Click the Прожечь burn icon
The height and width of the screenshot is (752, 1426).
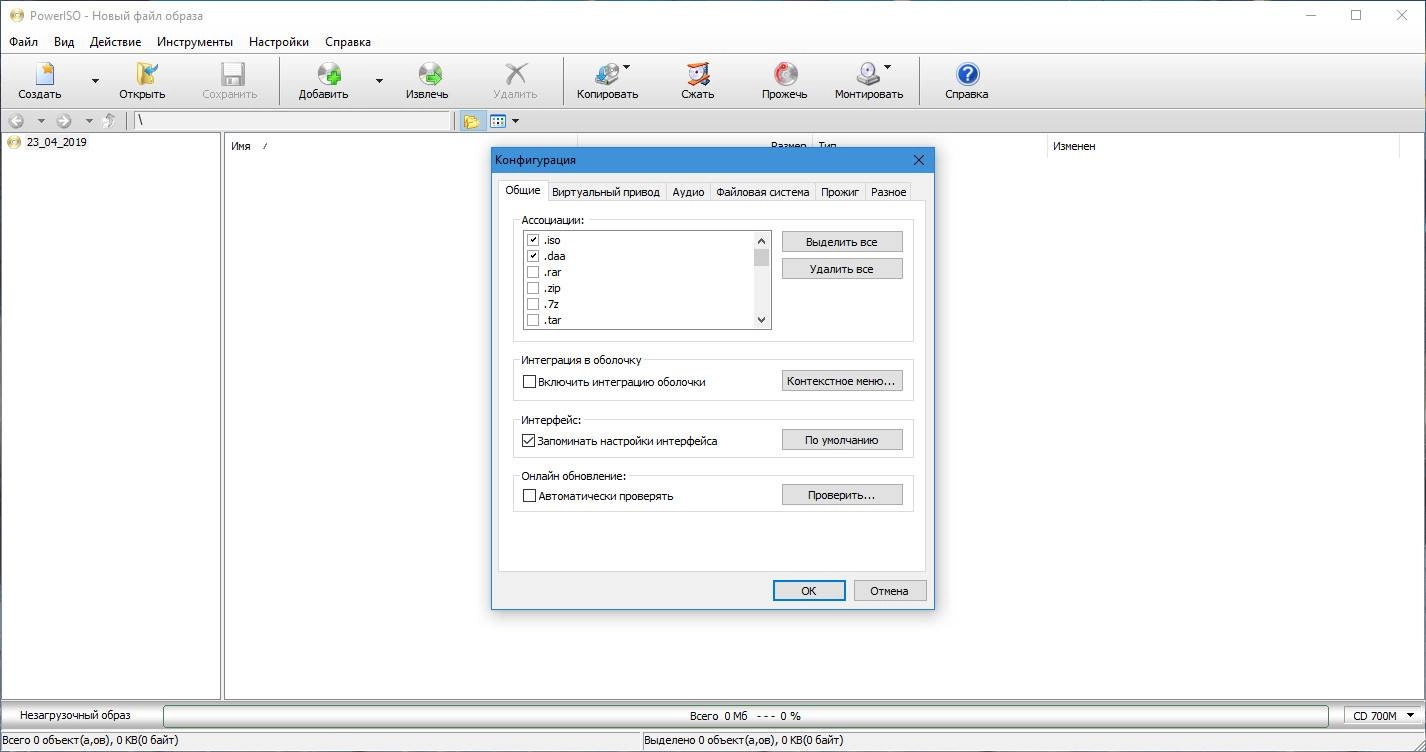(x=785, y=74)
